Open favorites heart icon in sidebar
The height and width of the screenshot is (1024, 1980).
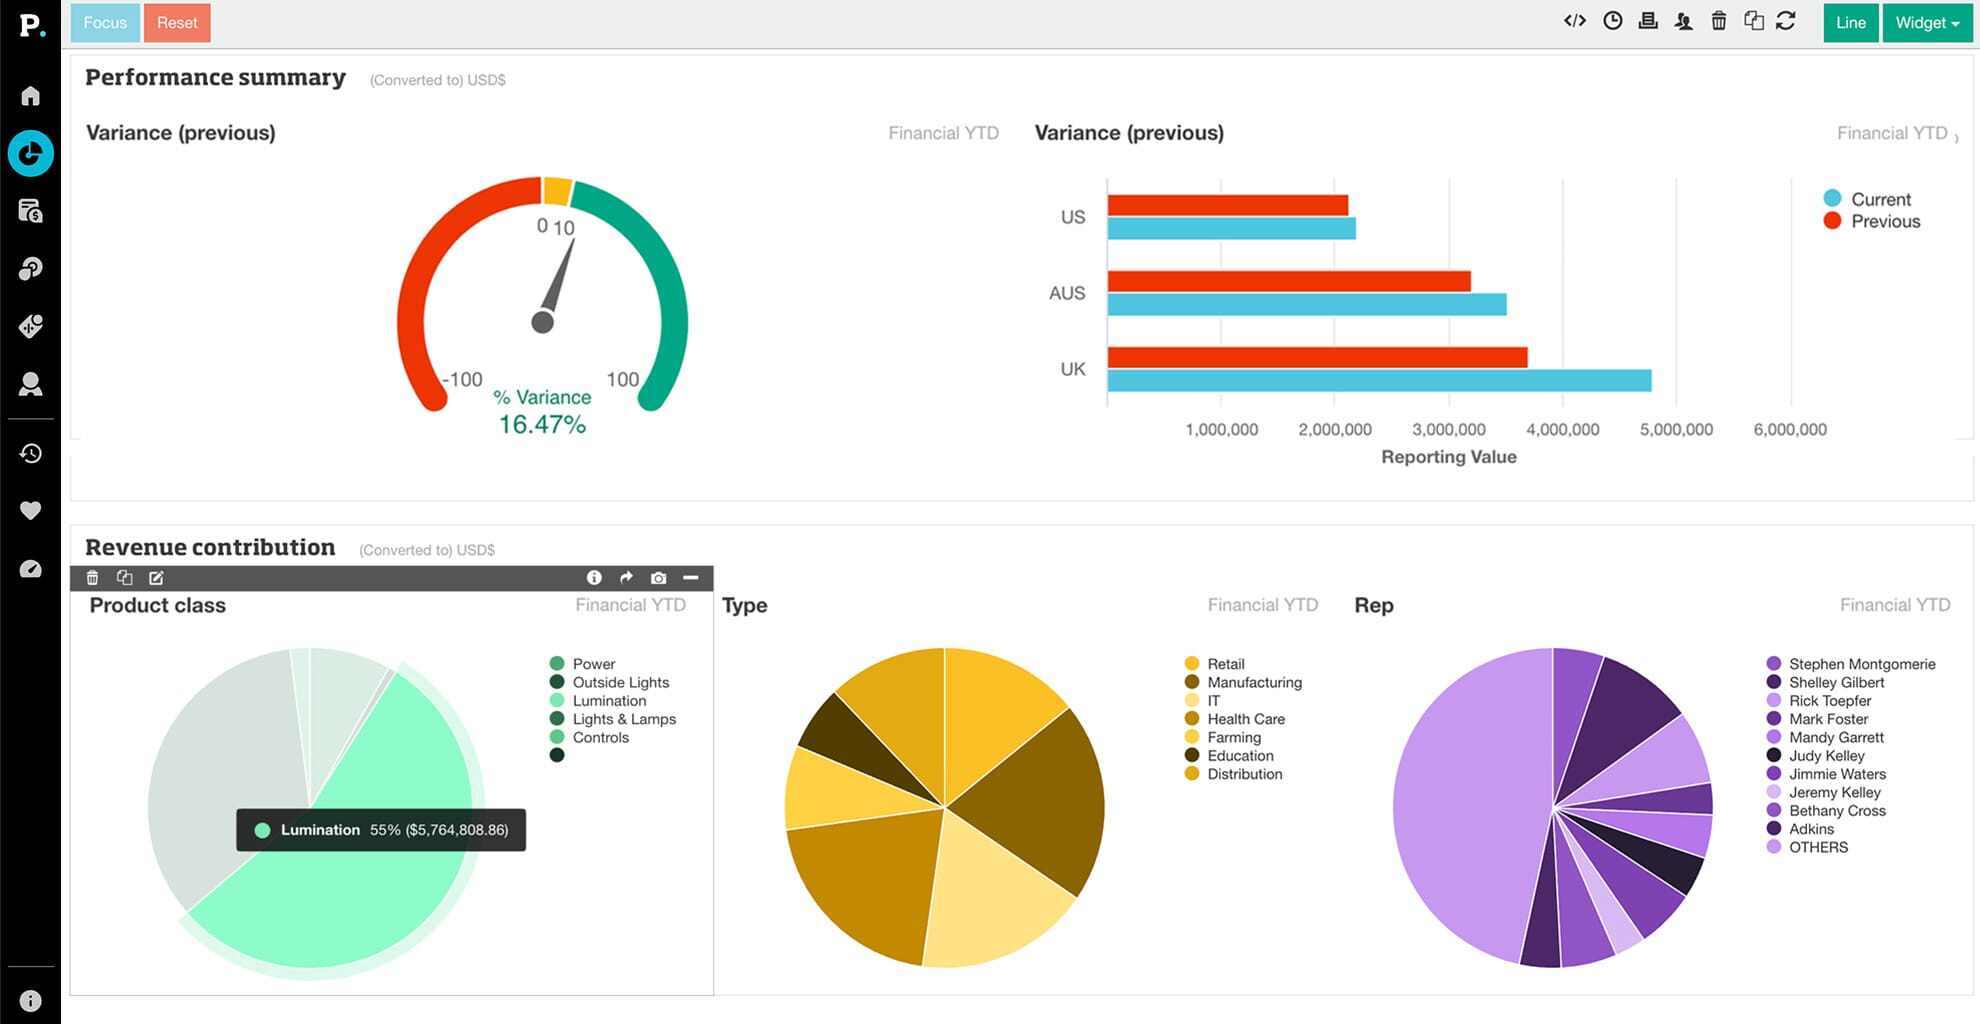[x=31, y=511]
